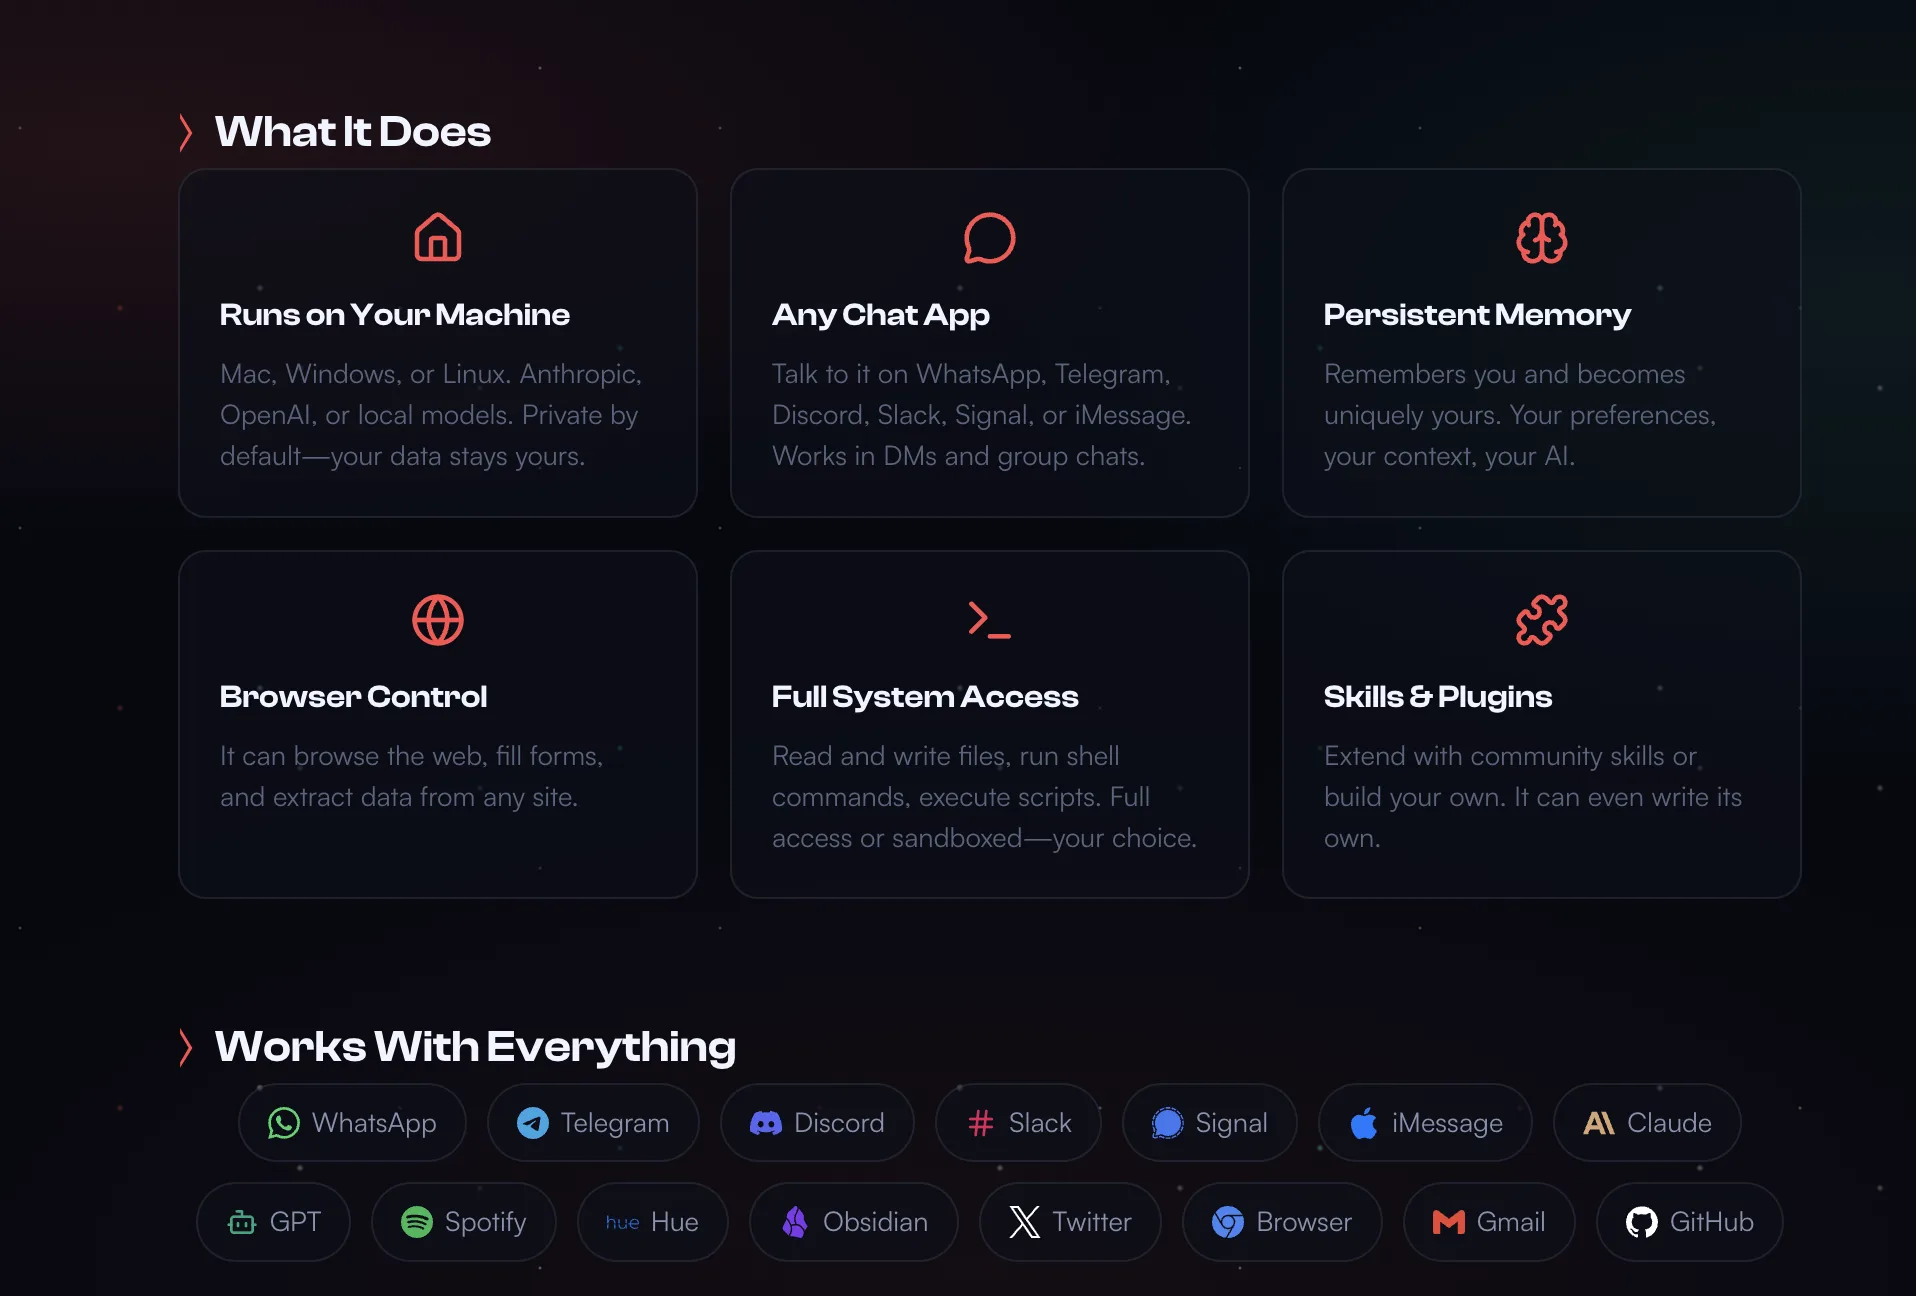The height and width of the screenshot is (1296, 1916).
Task: Choose the Signal integration pill
Action: click(1210, 1123)
